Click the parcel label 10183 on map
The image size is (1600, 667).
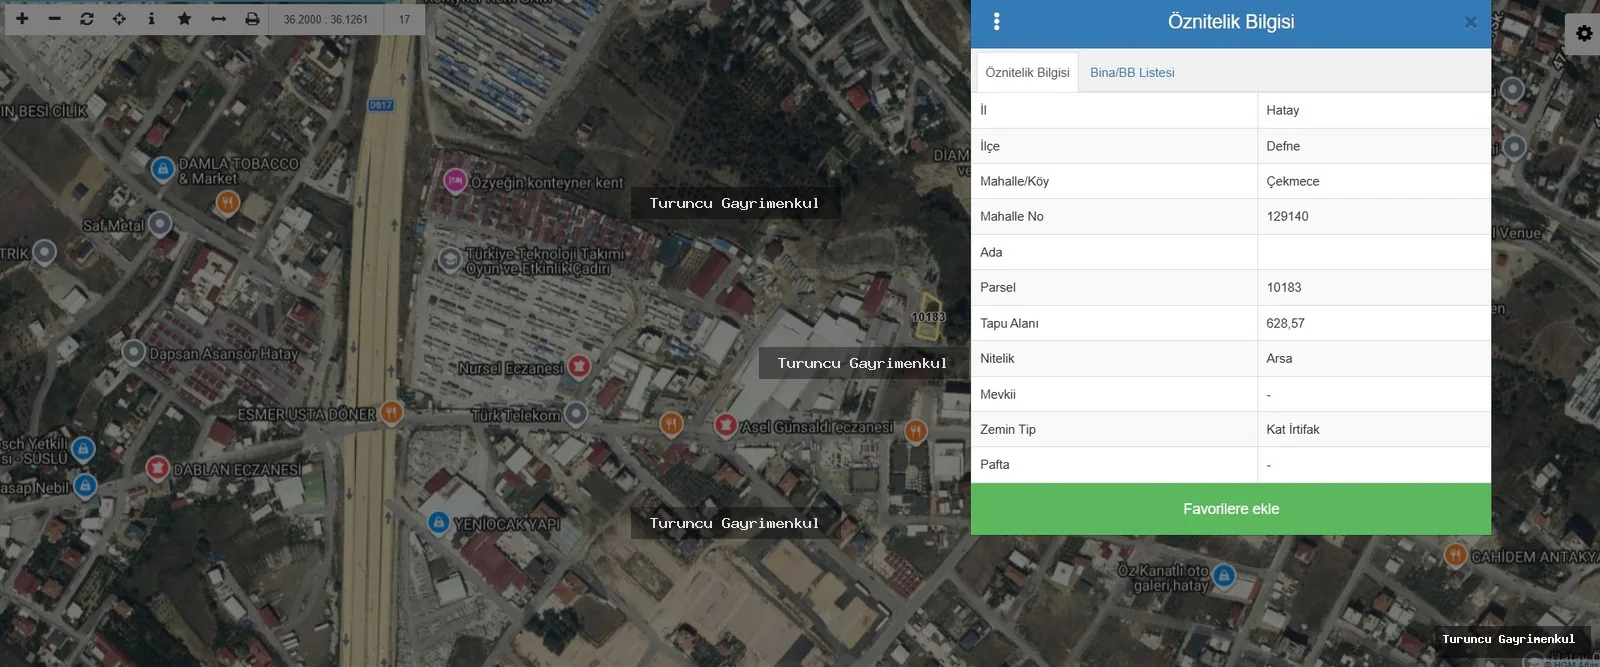click(928, 317)
